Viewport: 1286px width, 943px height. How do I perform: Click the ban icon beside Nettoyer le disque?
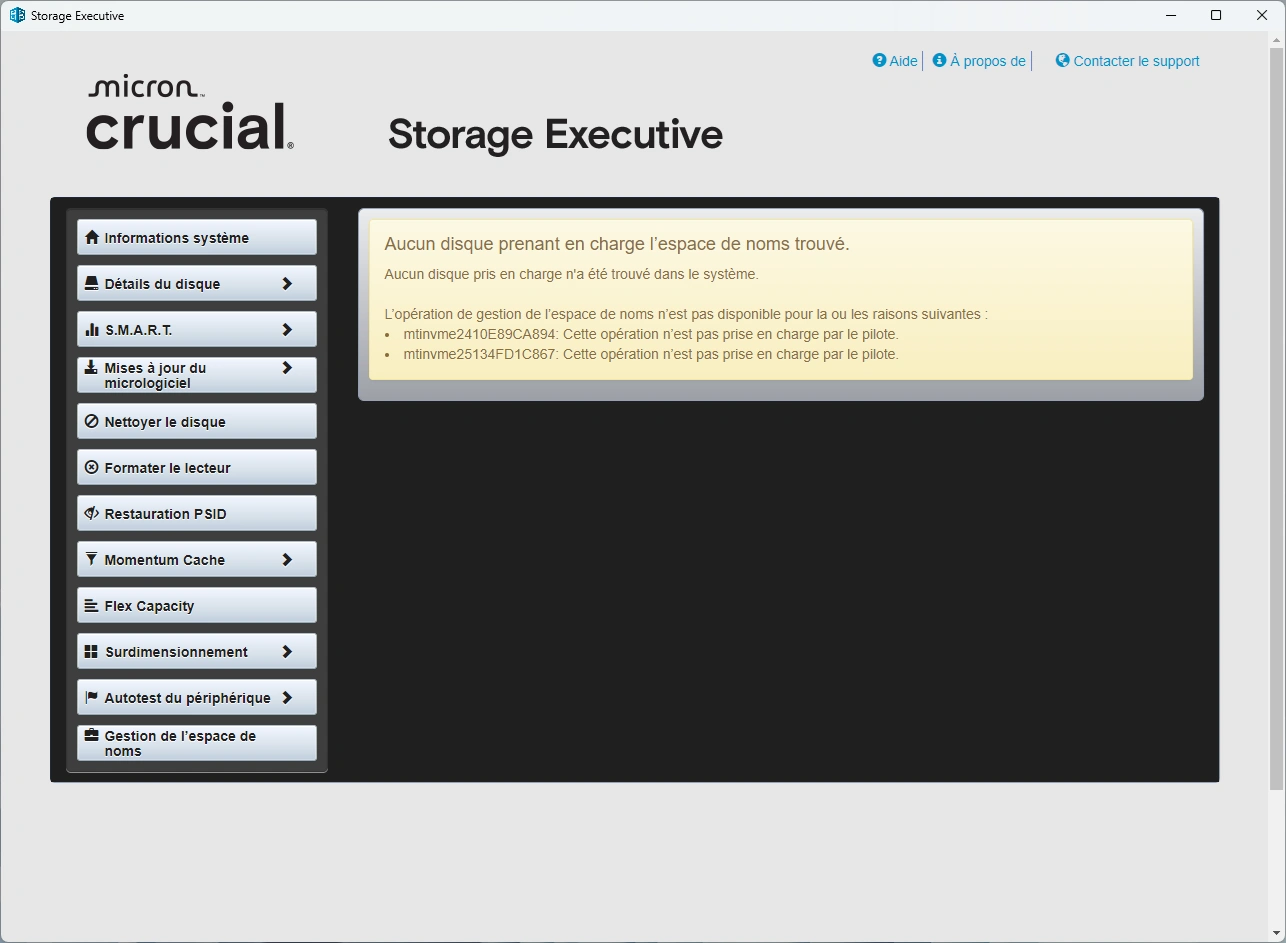[92, 421]
